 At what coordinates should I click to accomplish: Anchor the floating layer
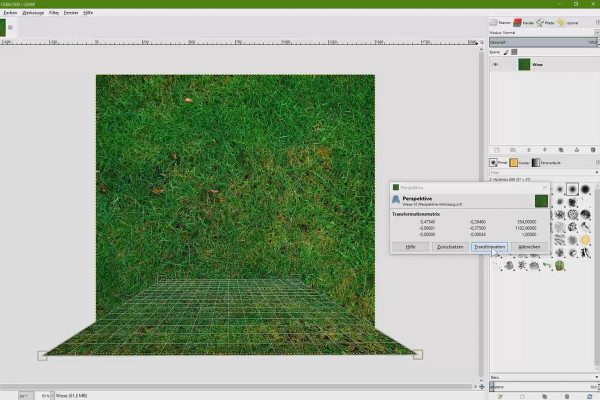tap(577, 150)
